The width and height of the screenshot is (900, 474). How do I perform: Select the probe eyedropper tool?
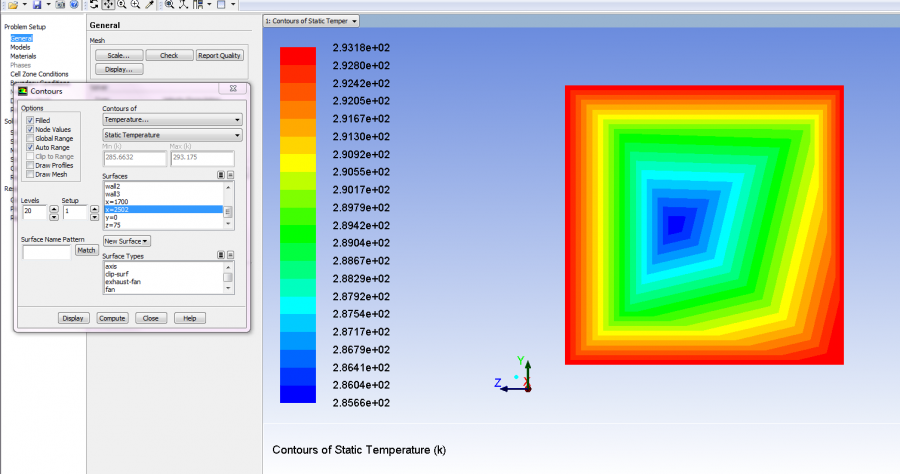(149, 5)
